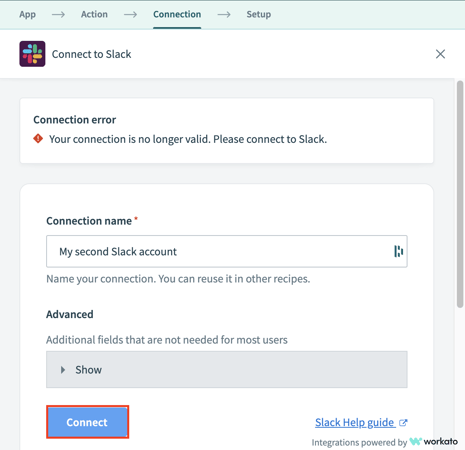Click the vertical scrollbar thumb
This screenshot has height=450, width=465.
460,194
